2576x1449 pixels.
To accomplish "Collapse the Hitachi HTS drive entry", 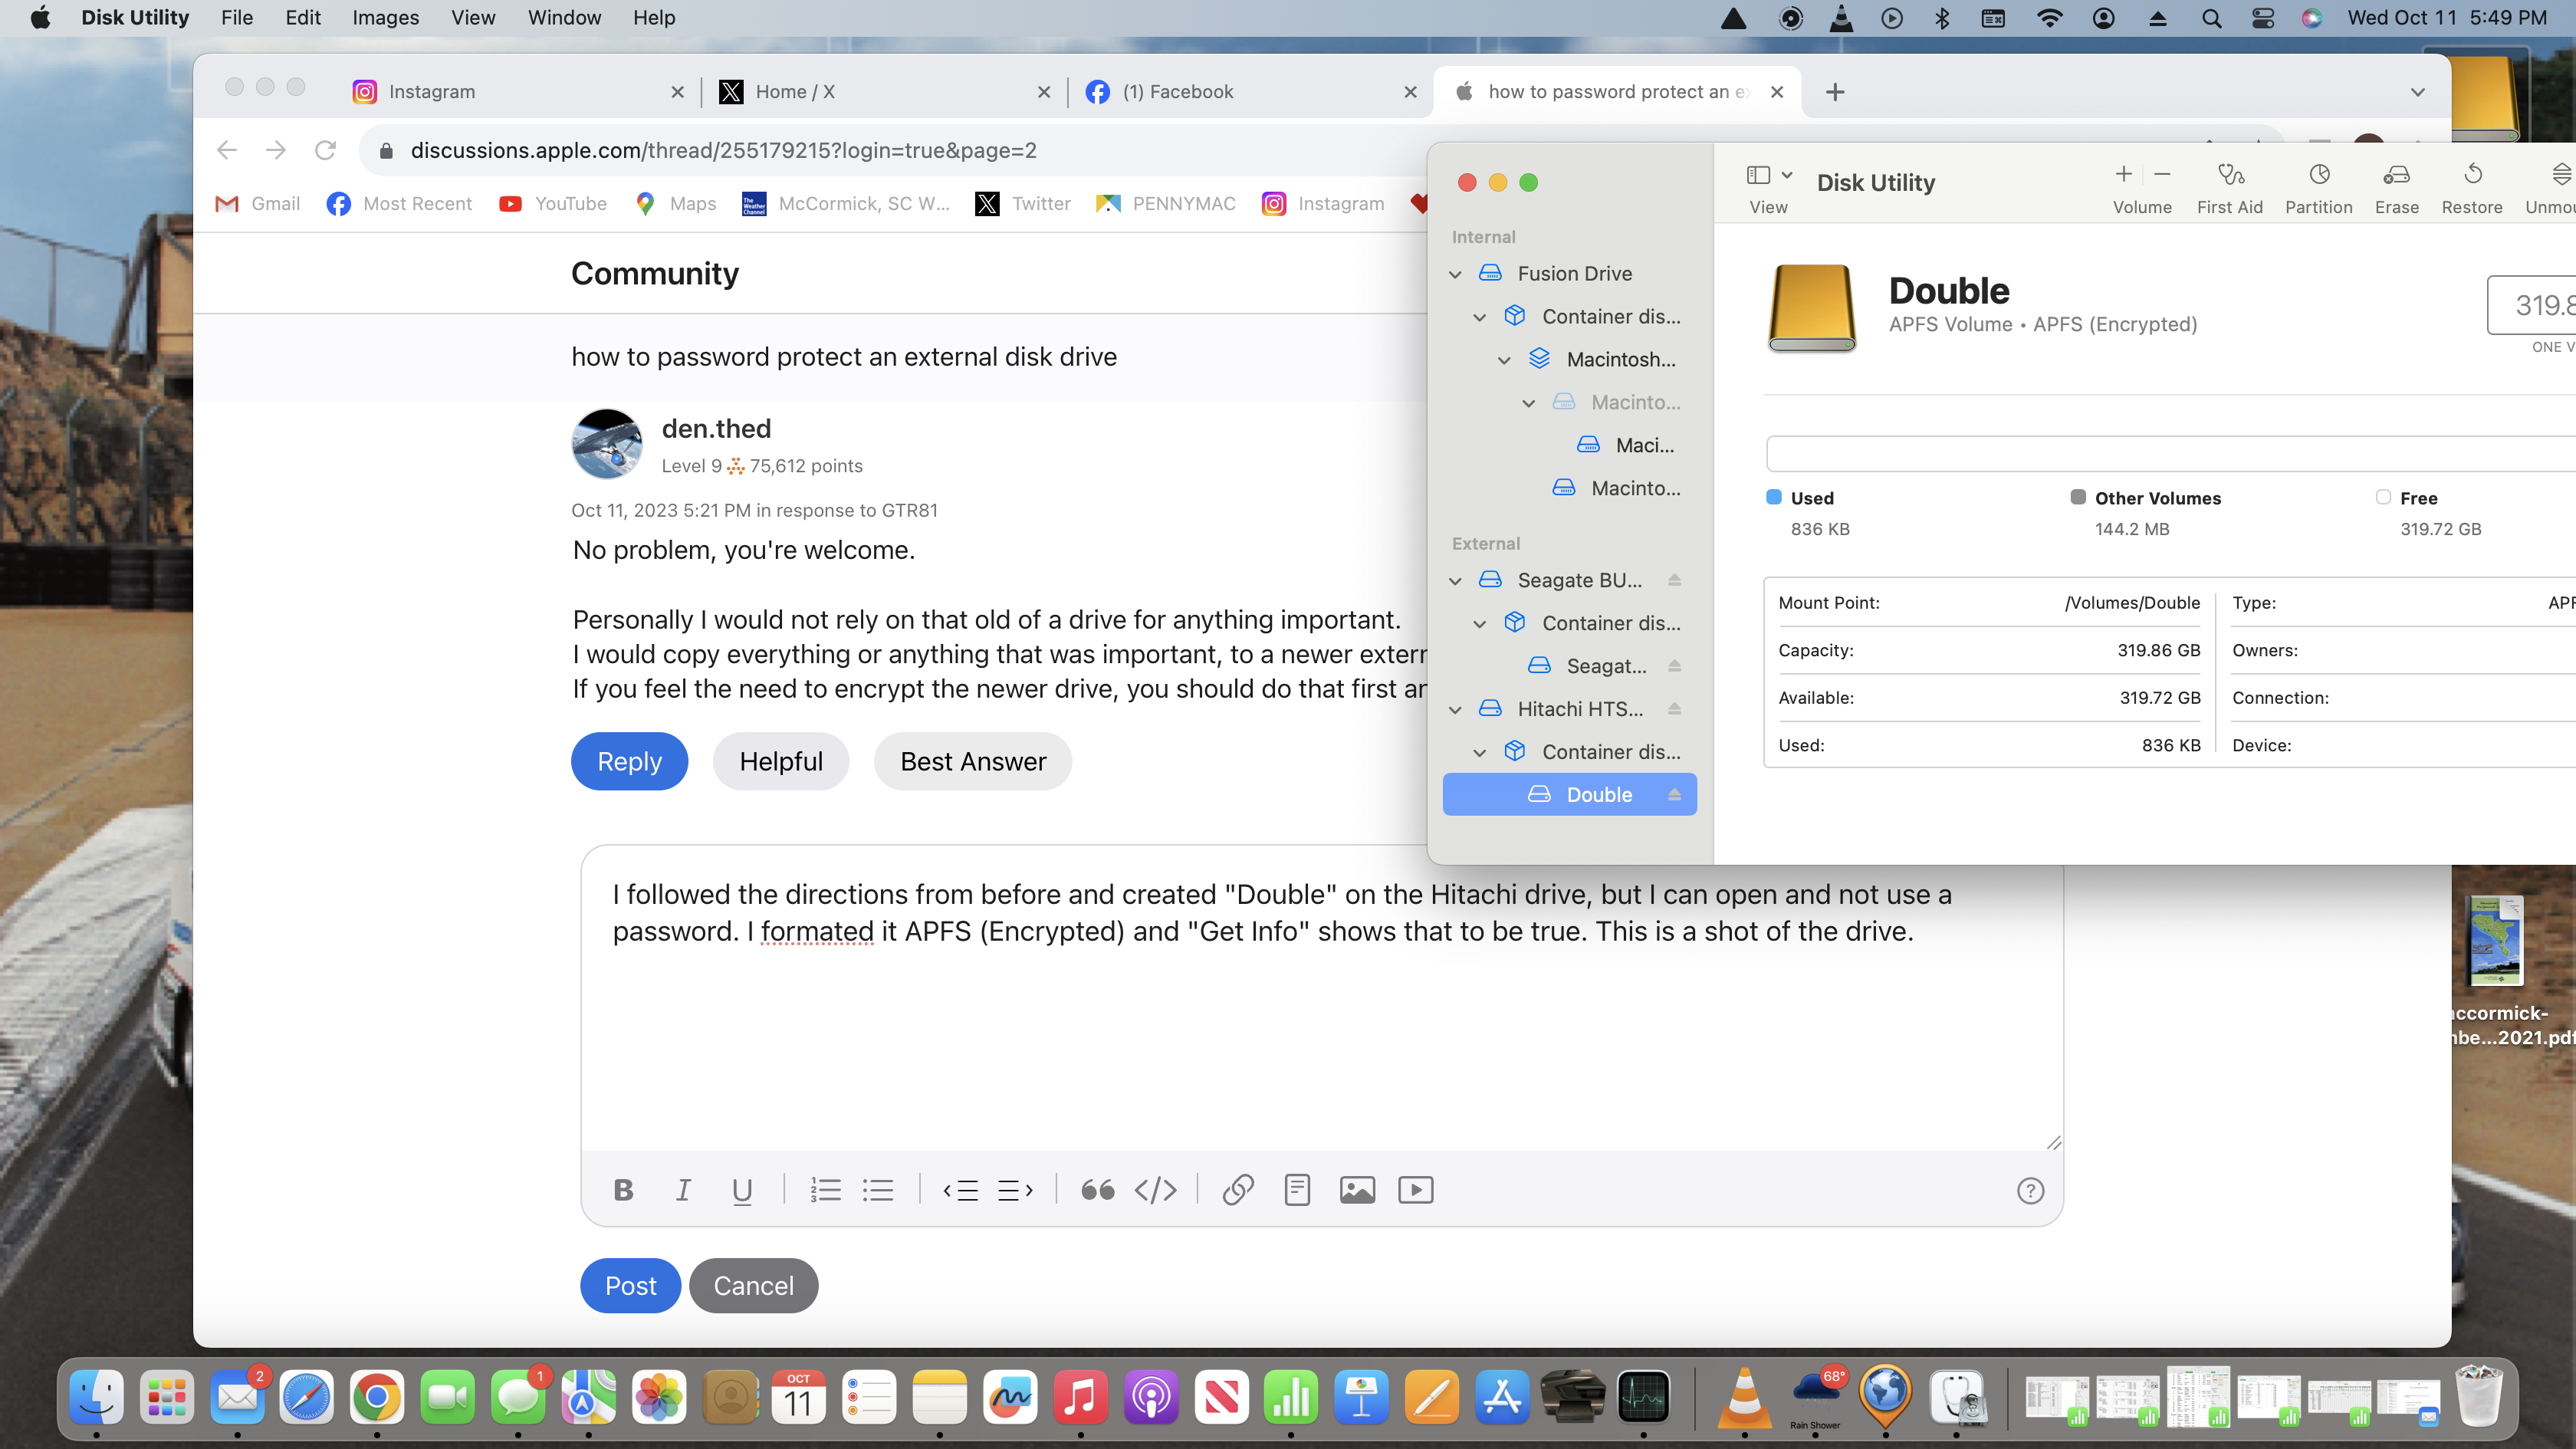I will pos(1455,710).
